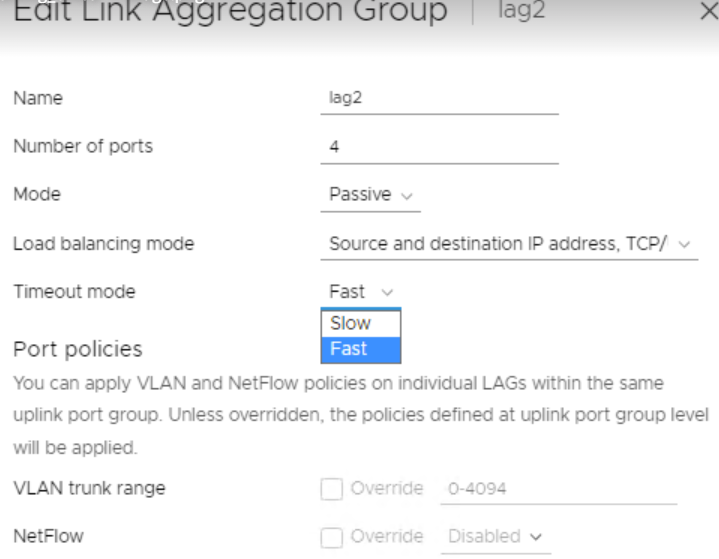Open the Load balancing mode dropdown
The image size is (719, 559).
[509, 244]
